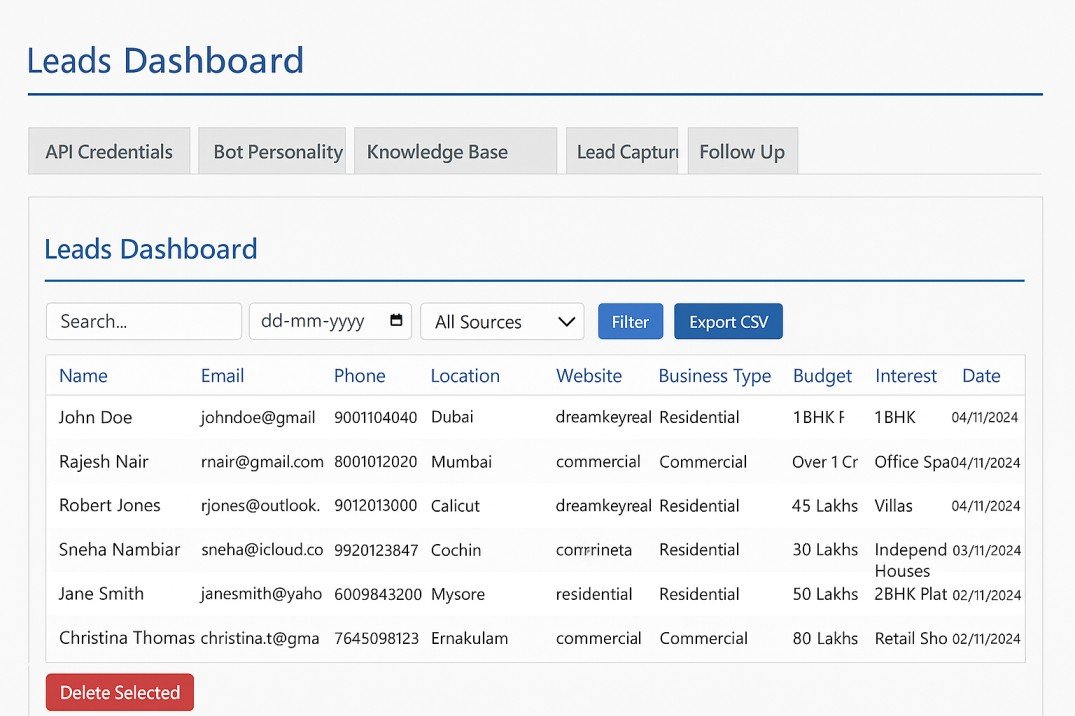The image size is (1075, 716).
Task: Switch to the API Credentials tab
Action: [109, 152]
